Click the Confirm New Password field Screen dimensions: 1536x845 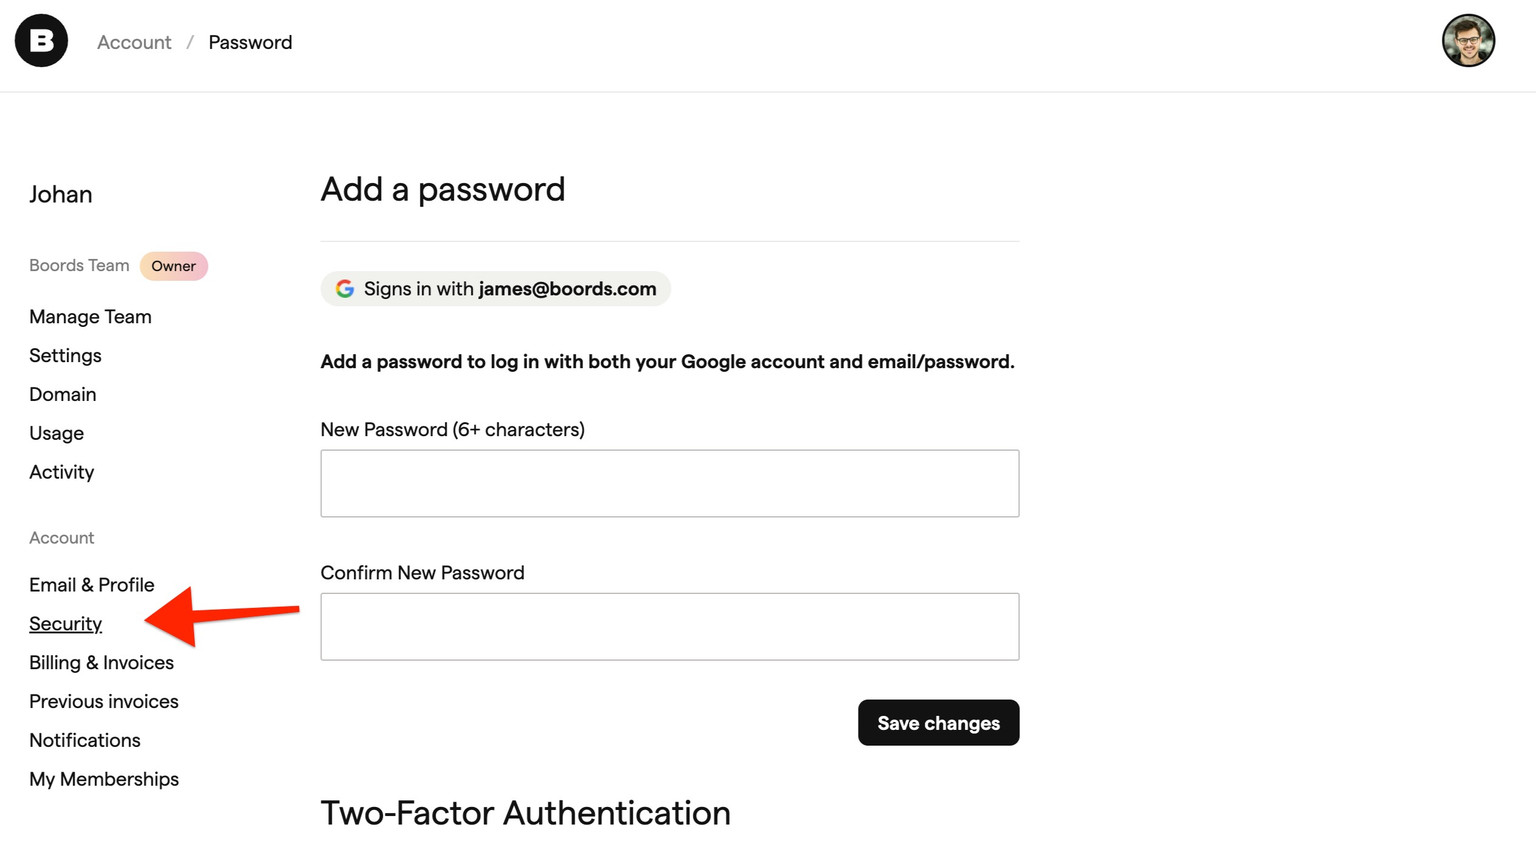pyautogui.click(x=669, y=627)
